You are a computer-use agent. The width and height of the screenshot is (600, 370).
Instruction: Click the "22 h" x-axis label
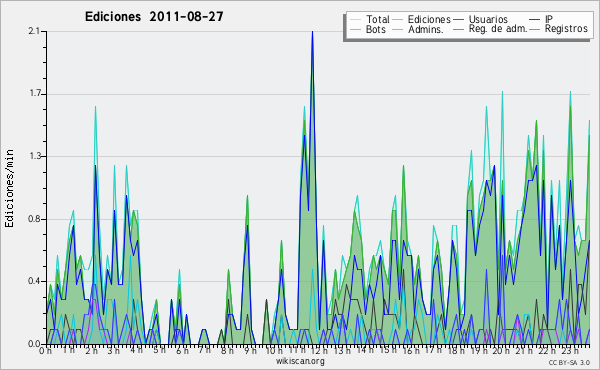coord(547,350)
